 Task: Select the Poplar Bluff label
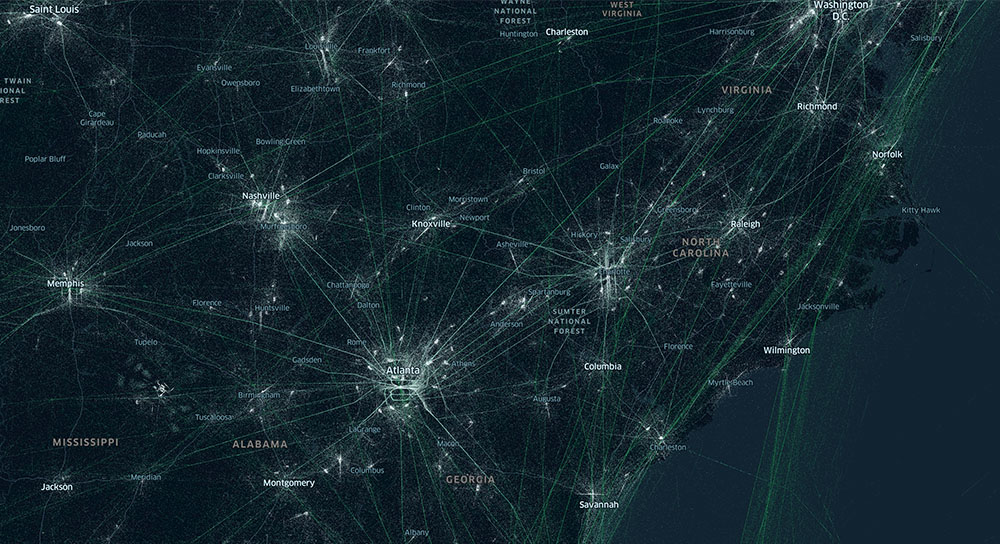tap(45, 159)
